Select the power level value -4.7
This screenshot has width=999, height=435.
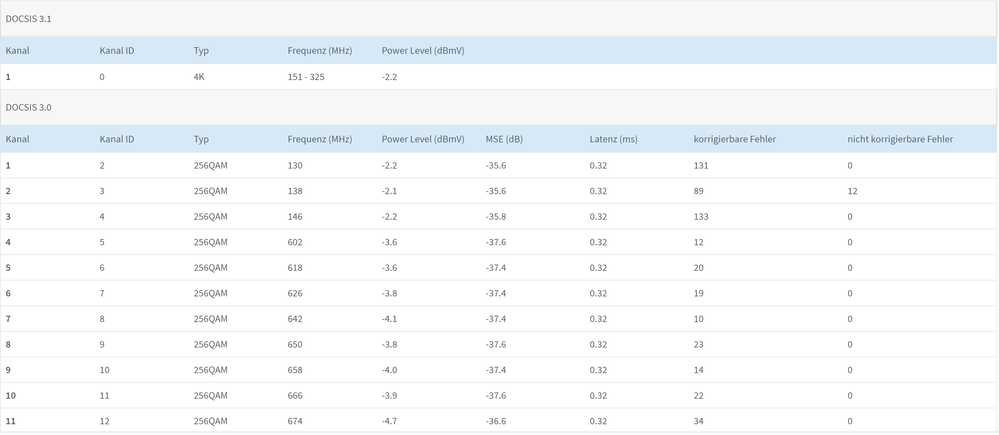click(x=391, y=421)
